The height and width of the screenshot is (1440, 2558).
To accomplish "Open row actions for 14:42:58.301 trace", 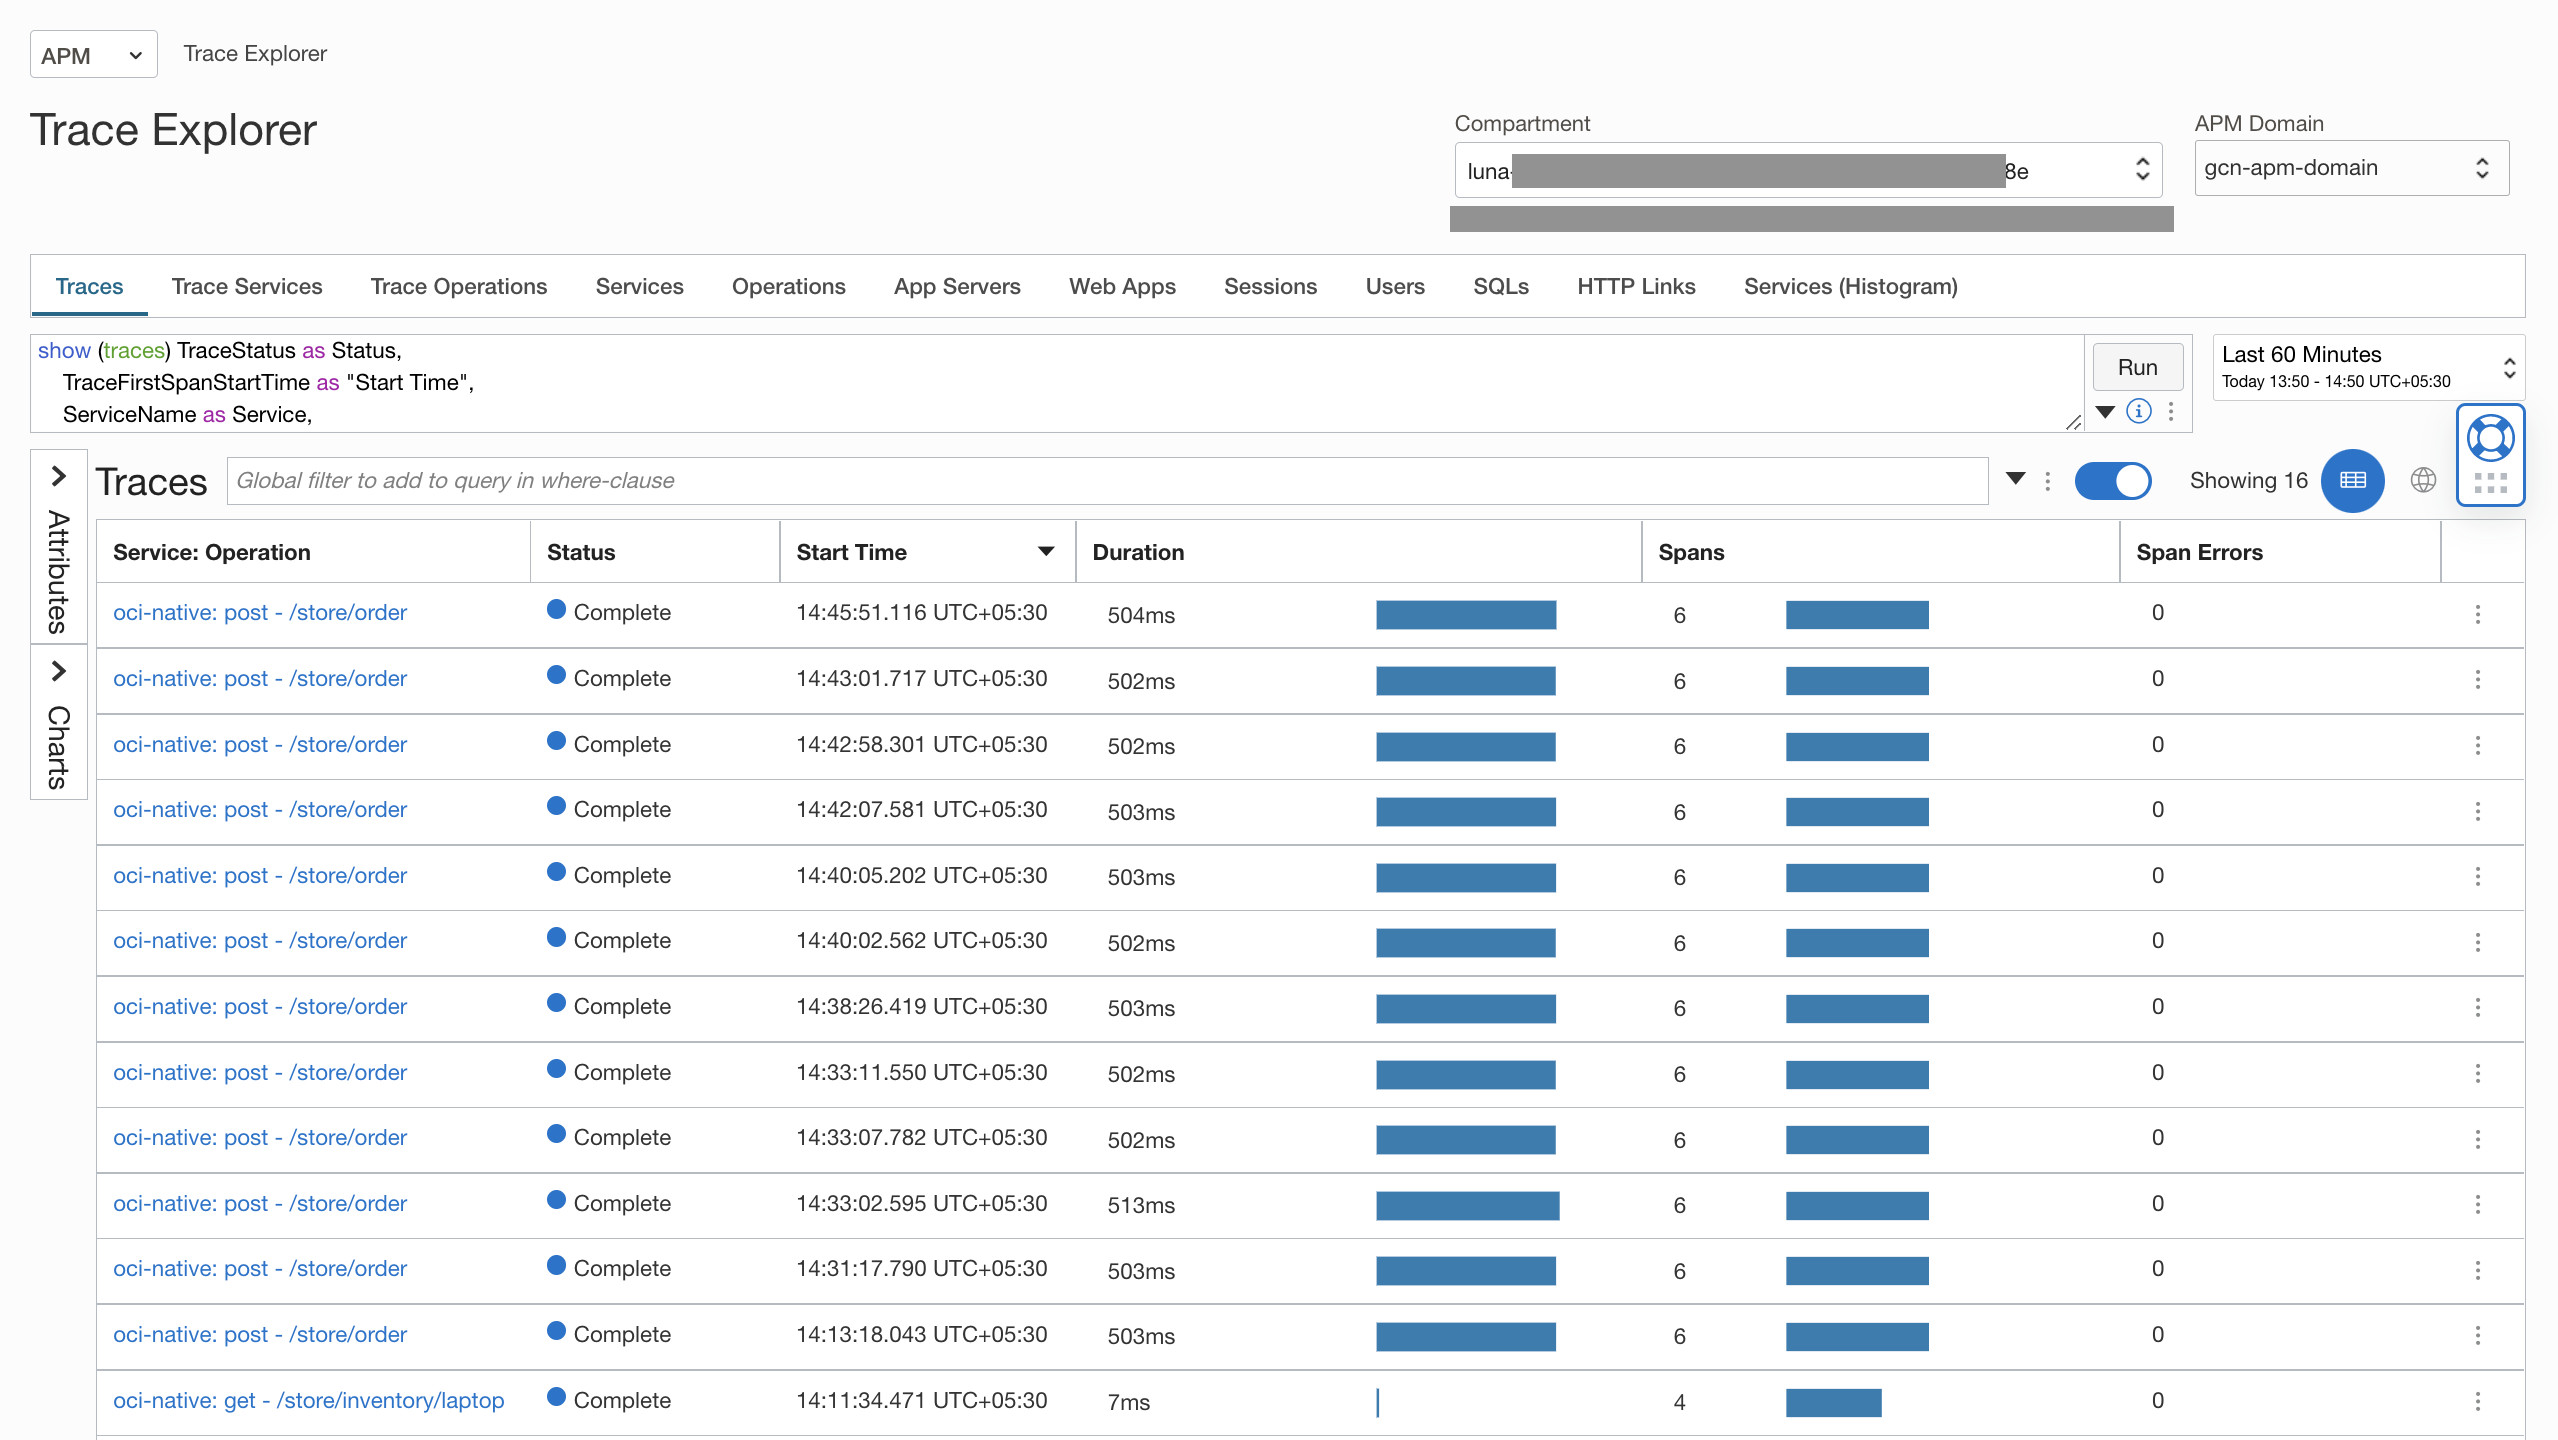I will pos(2477,745).
